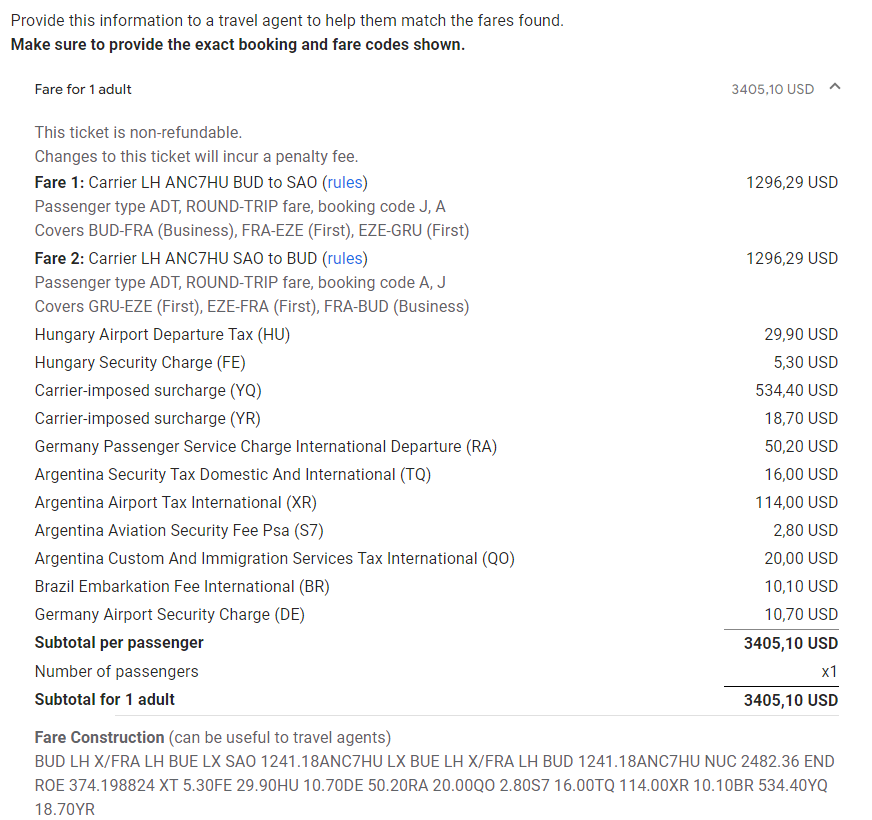Click the 3405,10 USD header total
The width and height of the screenshot is (872, 820).
click(x=772, y=90)
